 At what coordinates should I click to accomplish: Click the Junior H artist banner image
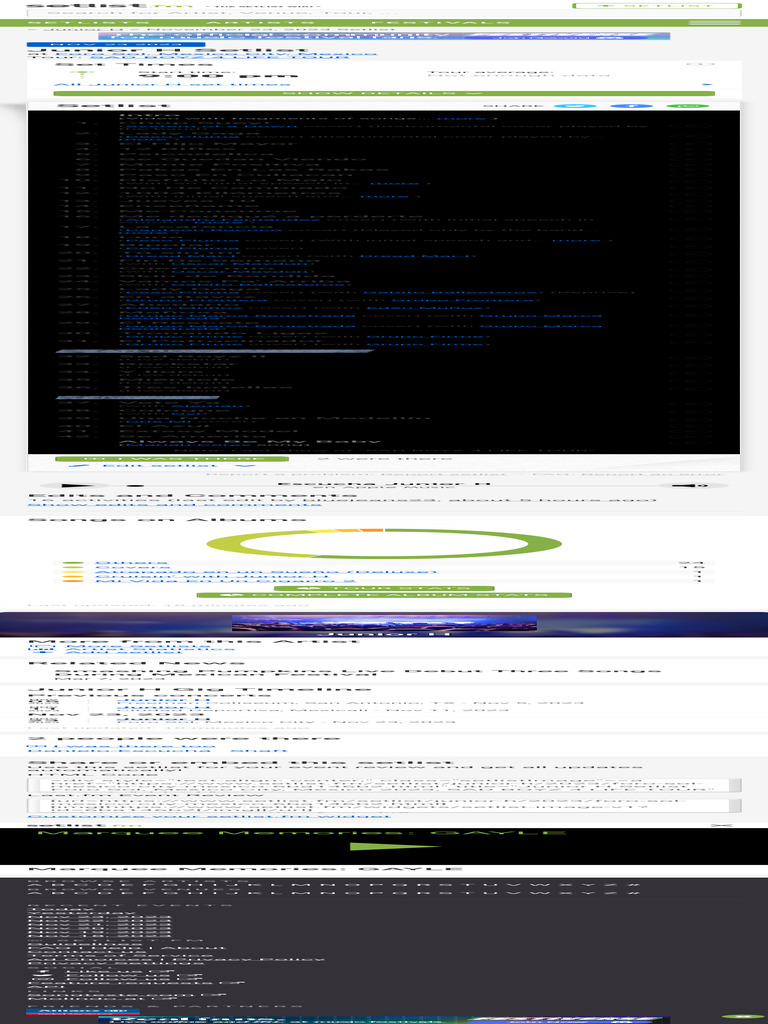[x=384, y=623]
